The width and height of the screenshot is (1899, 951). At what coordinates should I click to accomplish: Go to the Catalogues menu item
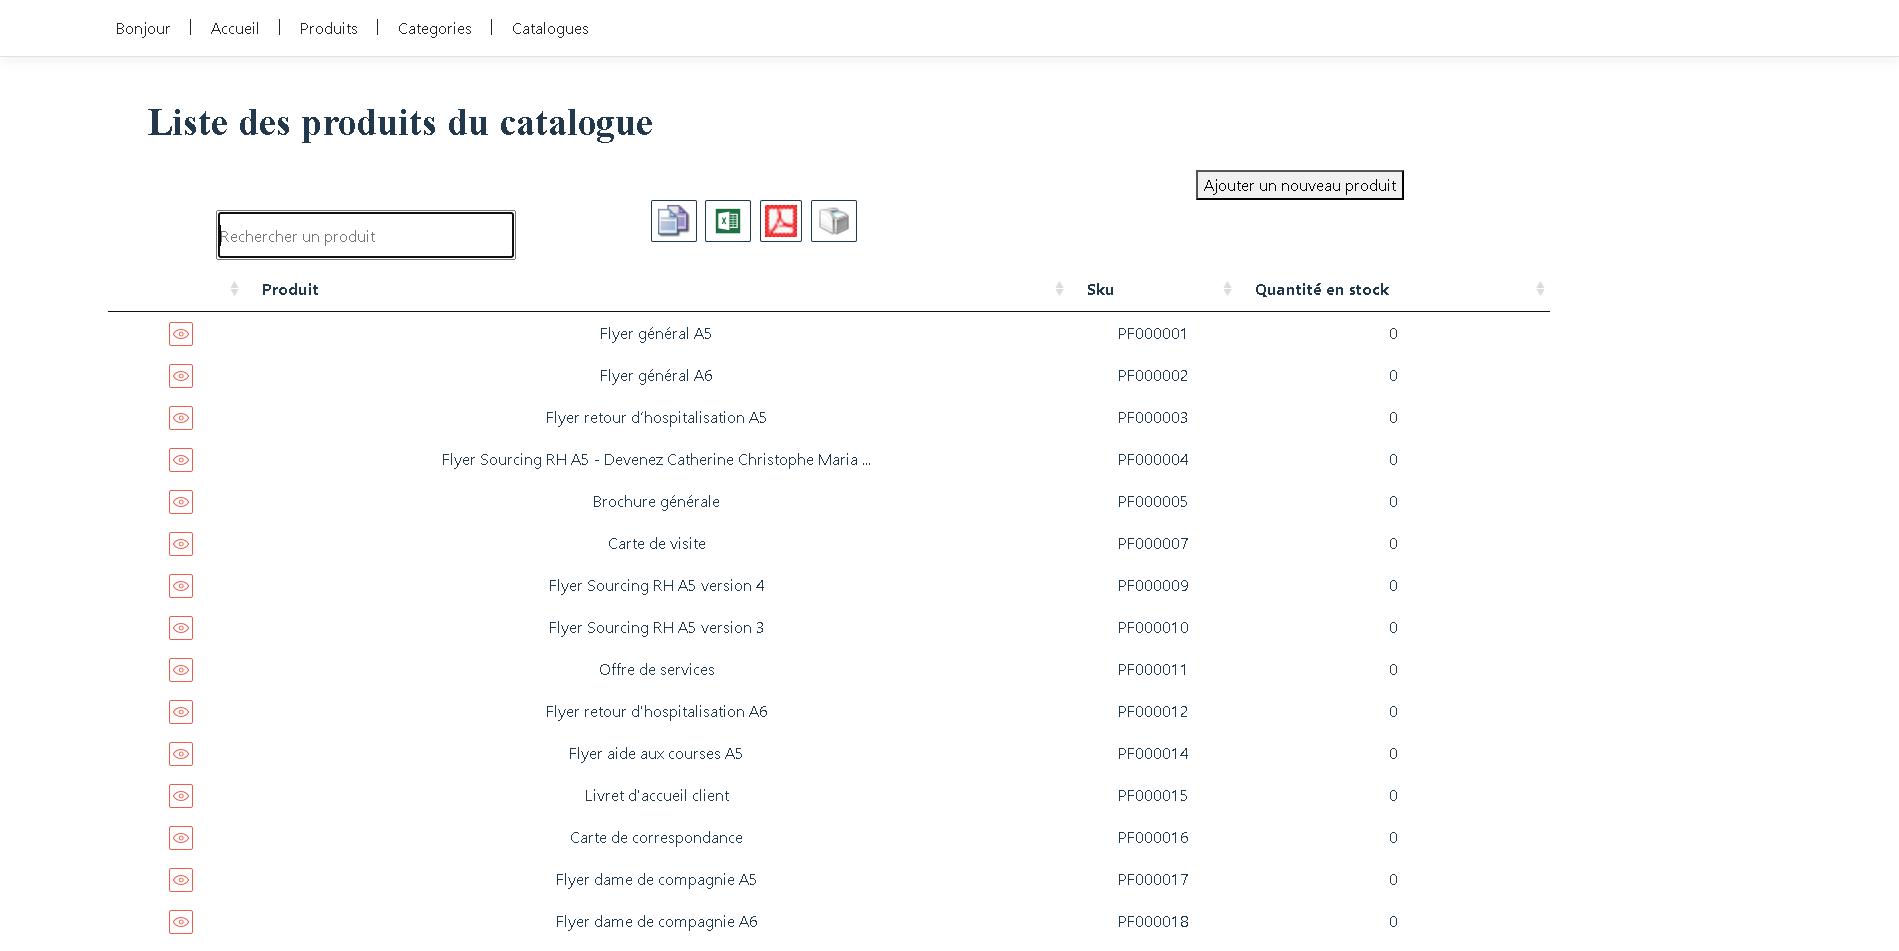(x=550, y=29)
